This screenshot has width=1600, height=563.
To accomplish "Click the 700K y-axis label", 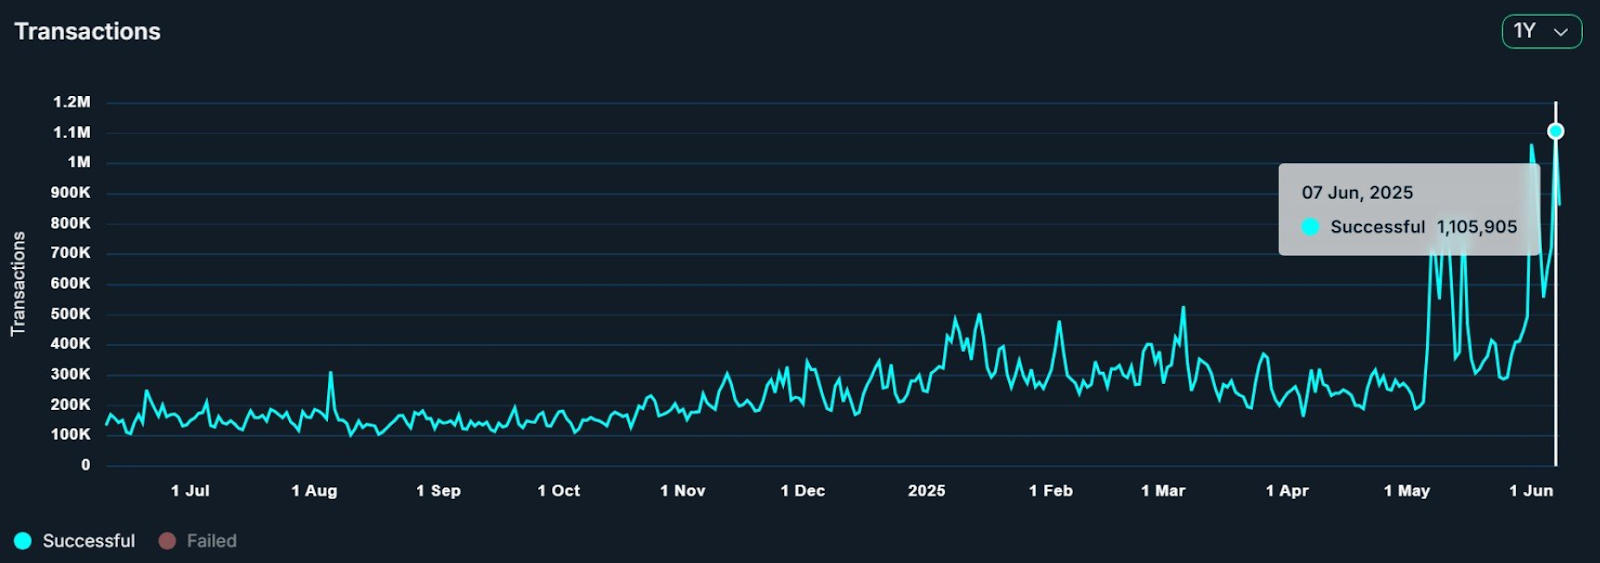I will (70, 253).
